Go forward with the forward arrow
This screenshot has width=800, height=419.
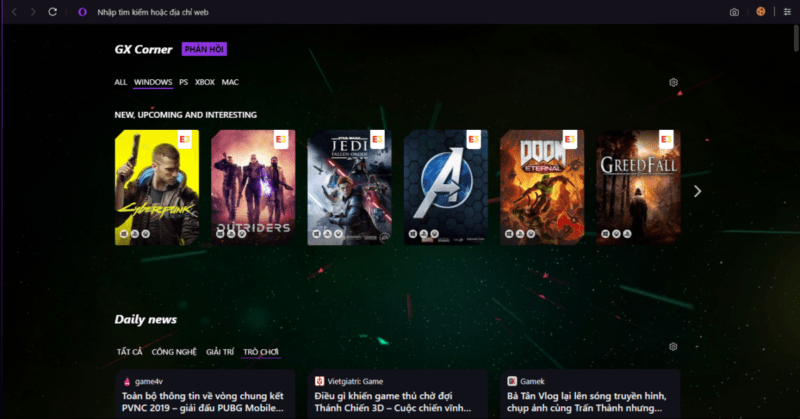click(x=33, y=12)
